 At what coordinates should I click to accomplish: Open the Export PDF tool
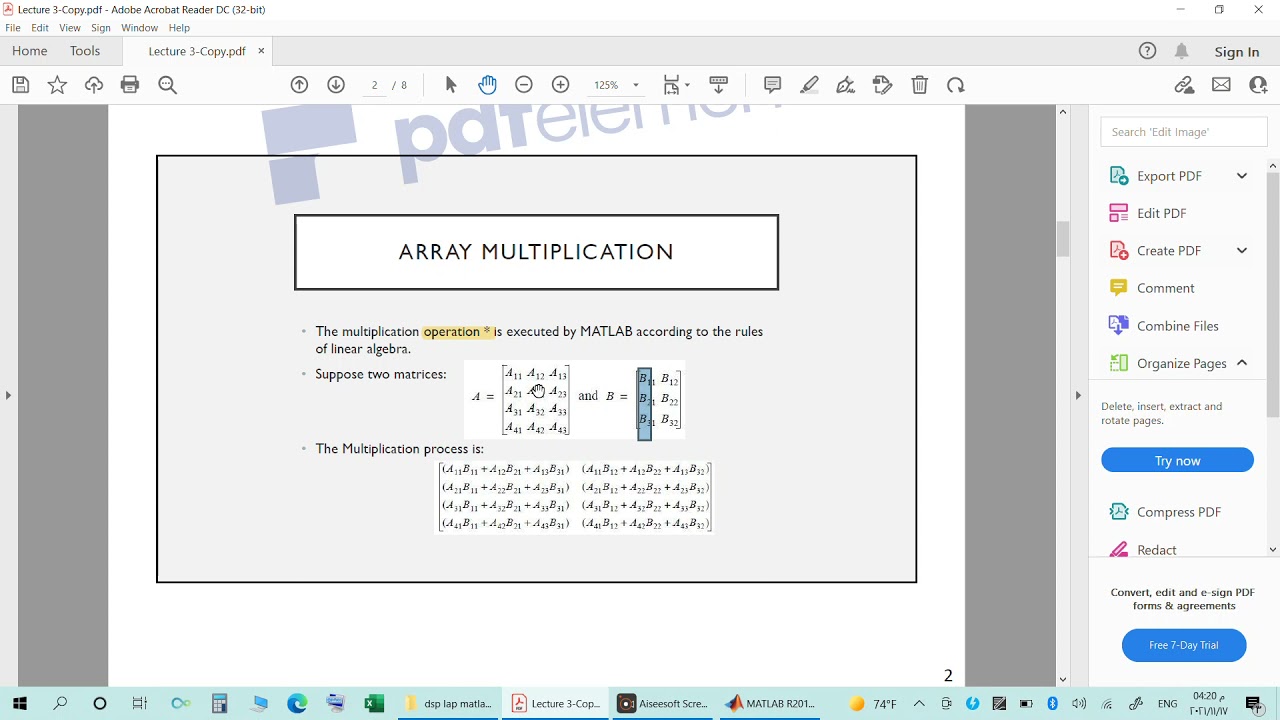(1157, 176)
